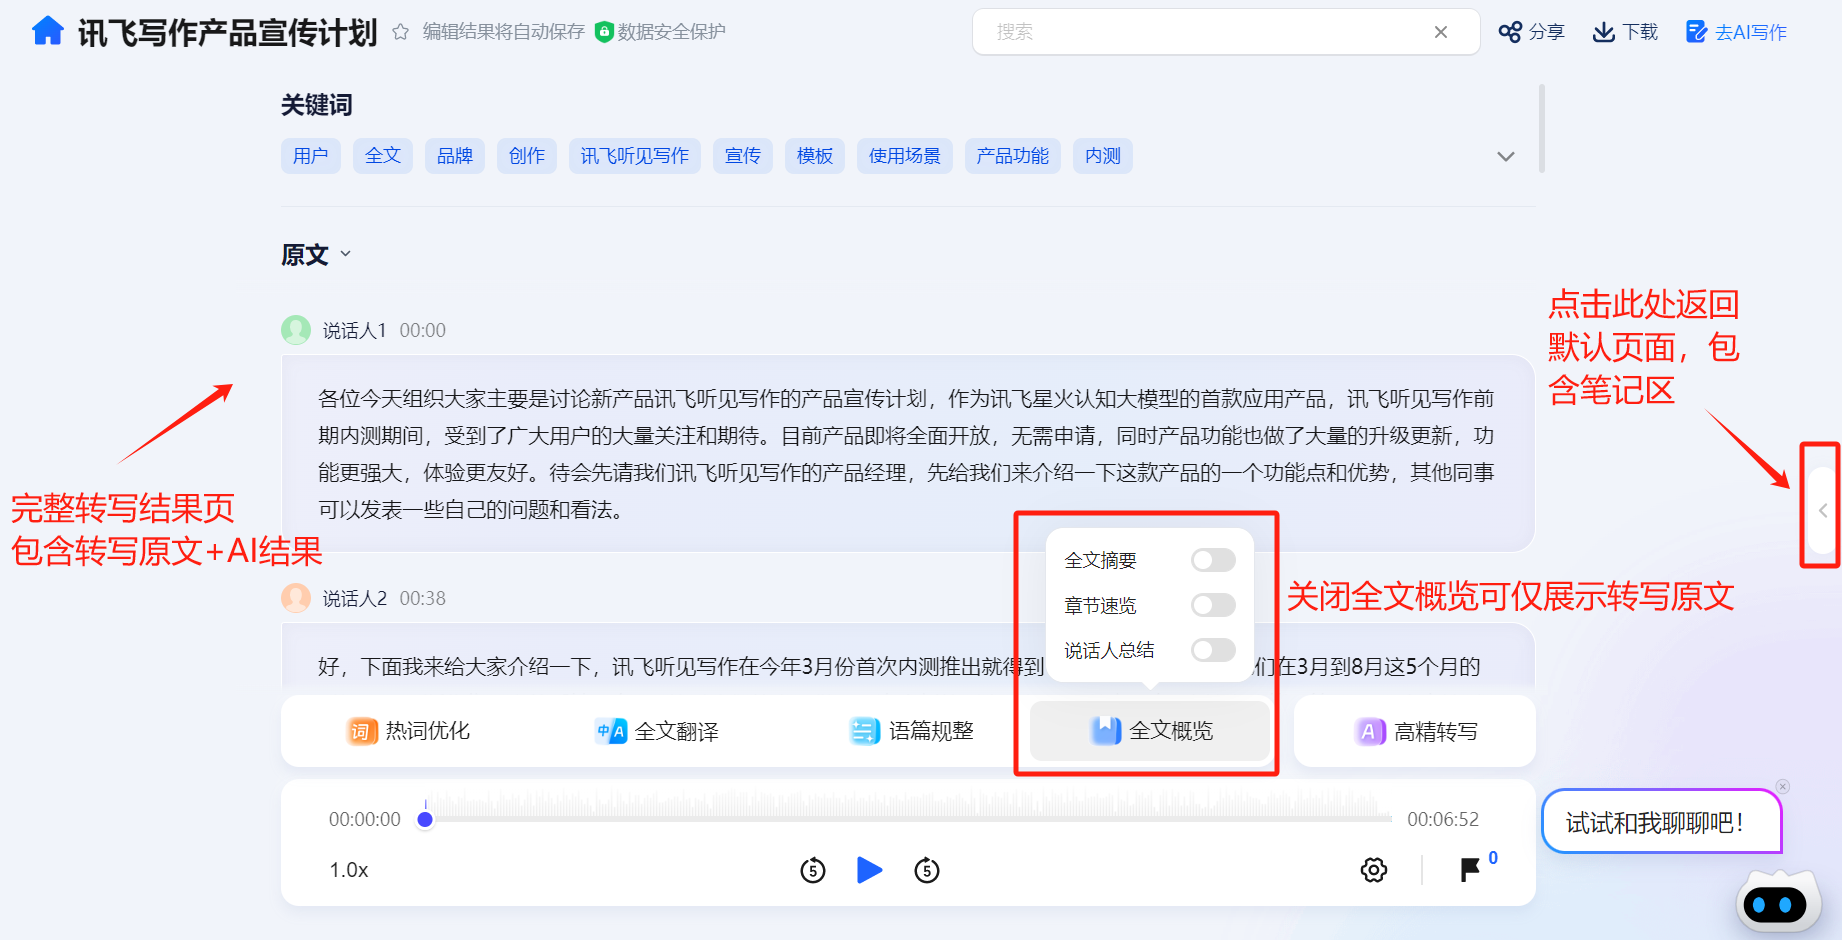Screen dimensions: 1842x940
Task: Toggle the 说话人总结 switch
Action: [1213, 650]
